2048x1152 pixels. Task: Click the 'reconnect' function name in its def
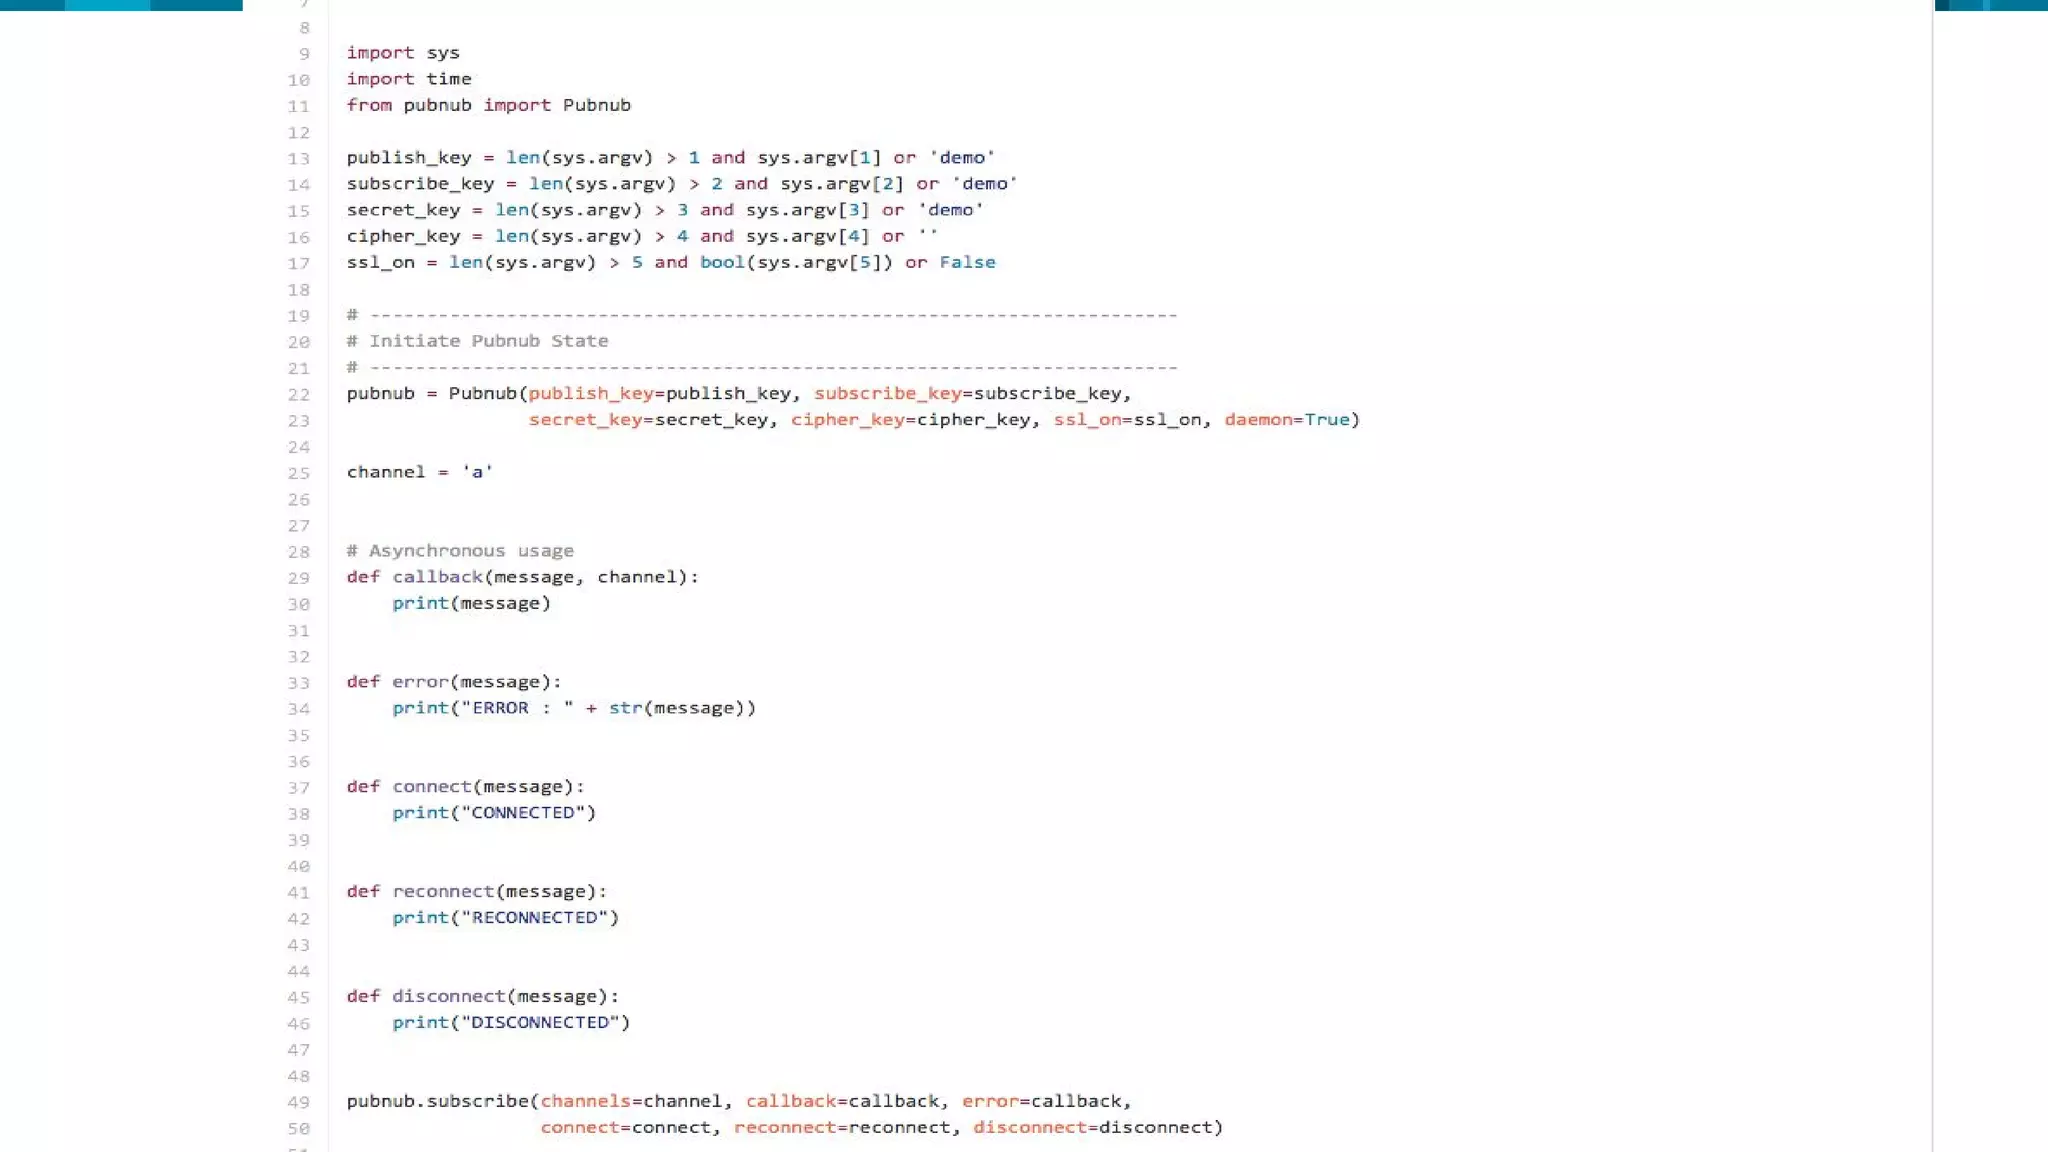(443, 892)
